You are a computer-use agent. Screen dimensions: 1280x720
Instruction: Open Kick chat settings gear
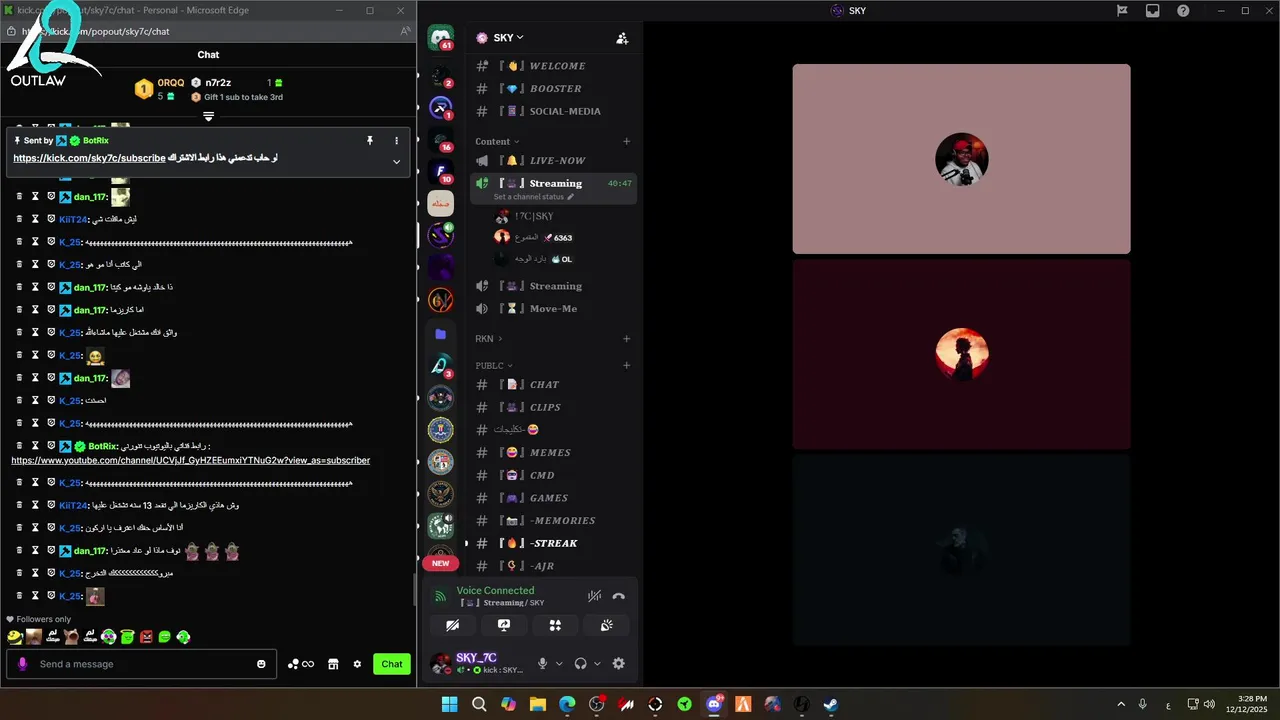357,664
